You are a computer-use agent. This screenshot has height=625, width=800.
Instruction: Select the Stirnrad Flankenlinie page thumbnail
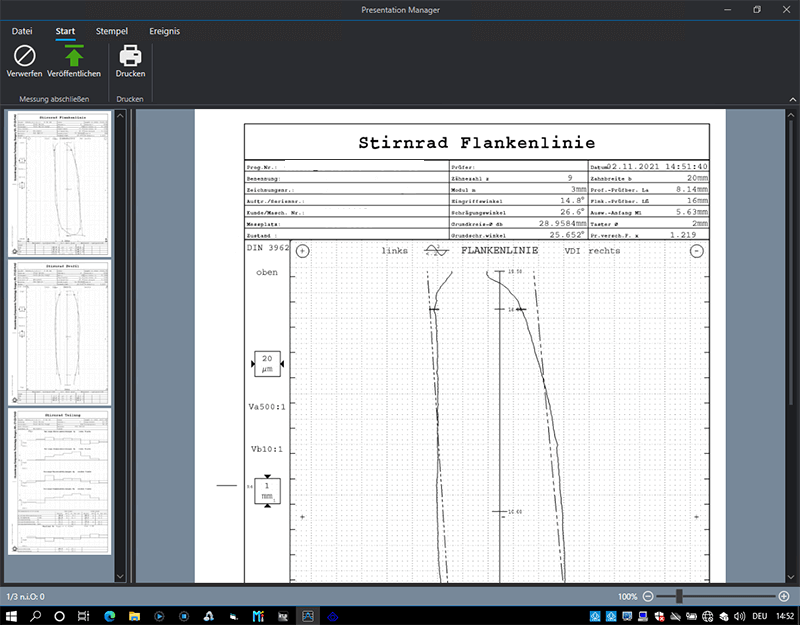[60, 184]
